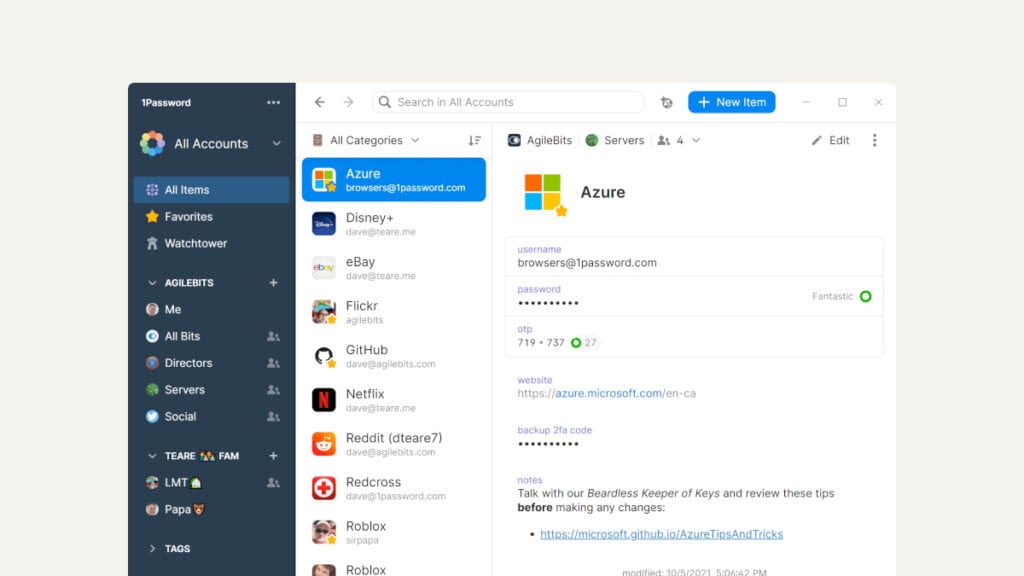Click the Netflix icon in item list
Viewport: 1024px width, 576px height.
[x=324, y=400]
